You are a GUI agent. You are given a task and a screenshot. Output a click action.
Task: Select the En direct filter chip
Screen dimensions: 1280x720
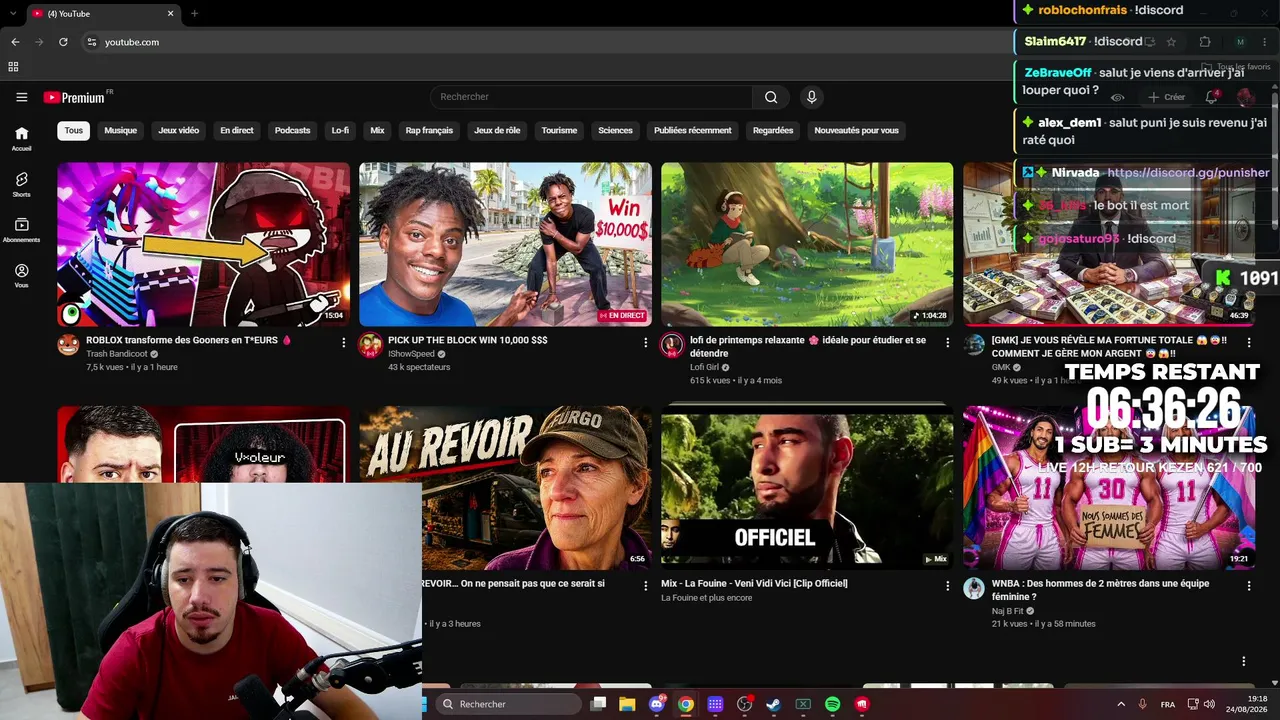point(237,130)
